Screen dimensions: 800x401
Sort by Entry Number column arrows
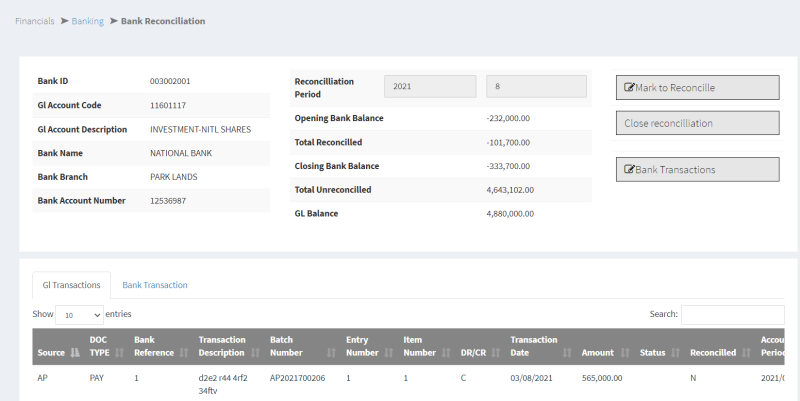pos(388,353)
